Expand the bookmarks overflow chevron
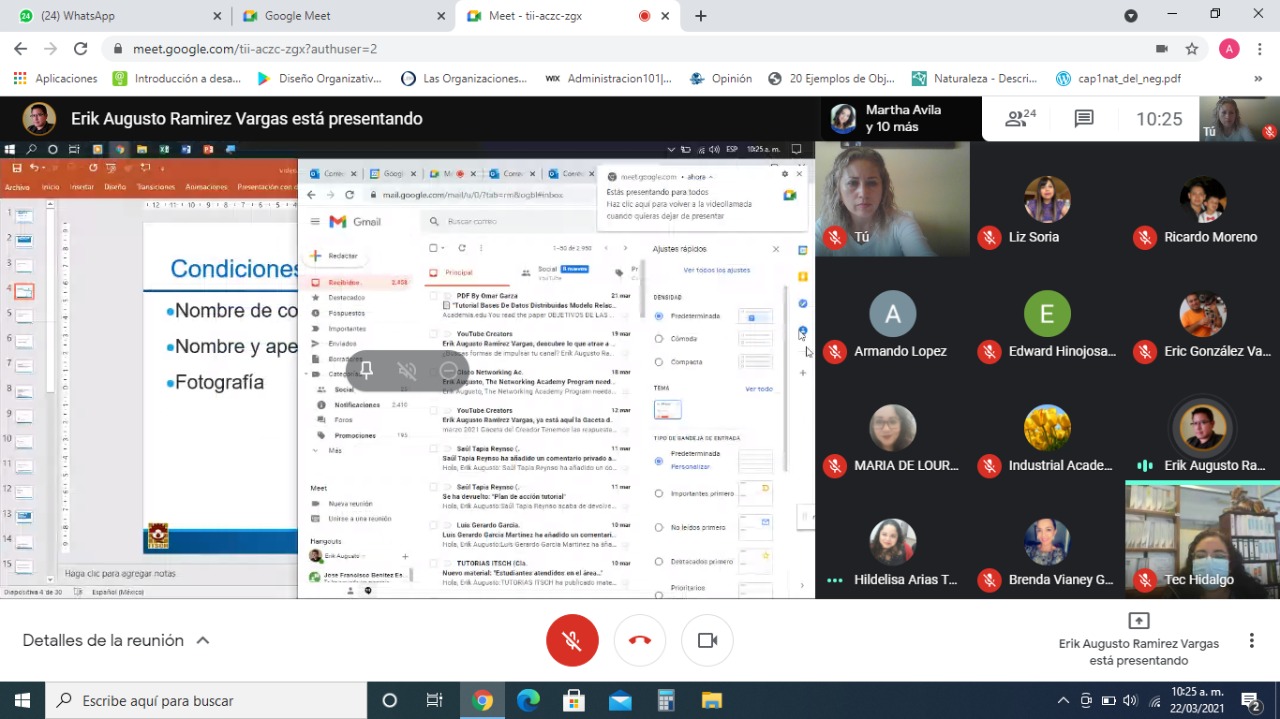Screen dimensions: 1280x719 click(1258, 78)
